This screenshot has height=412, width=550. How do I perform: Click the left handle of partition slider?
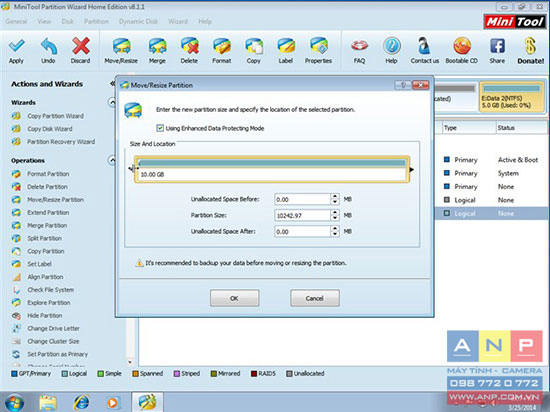(x=132, y=169)
